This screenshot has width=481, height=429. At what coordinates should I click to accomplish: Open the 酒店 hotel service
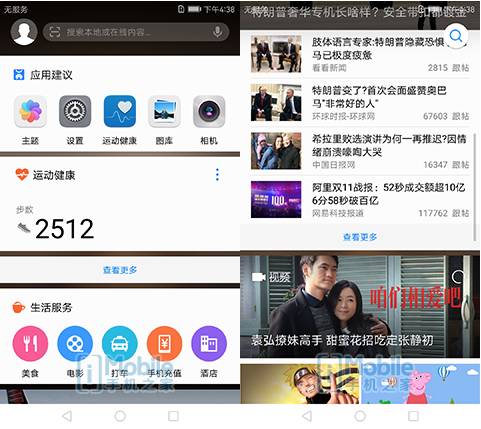click(209, 344)
